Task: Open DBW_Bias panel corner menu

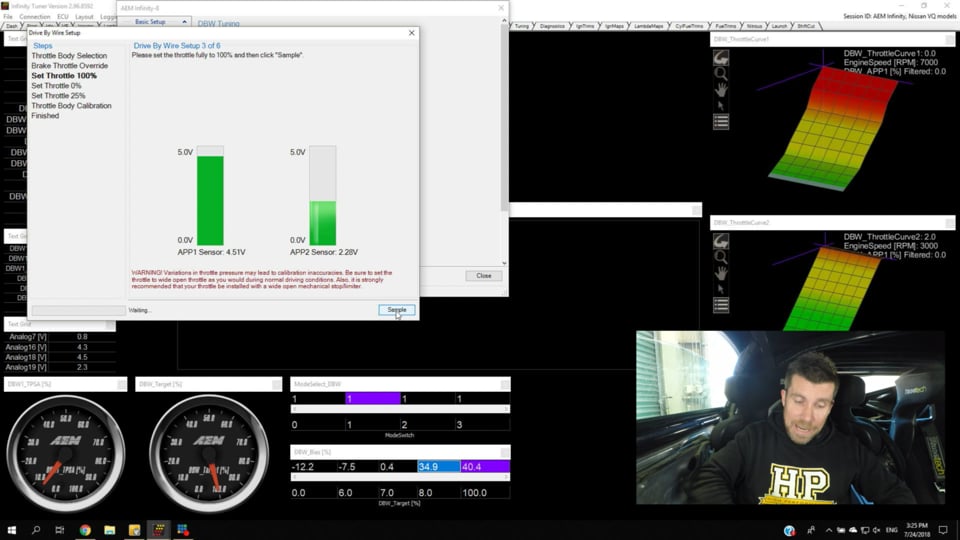Action: 504,452
